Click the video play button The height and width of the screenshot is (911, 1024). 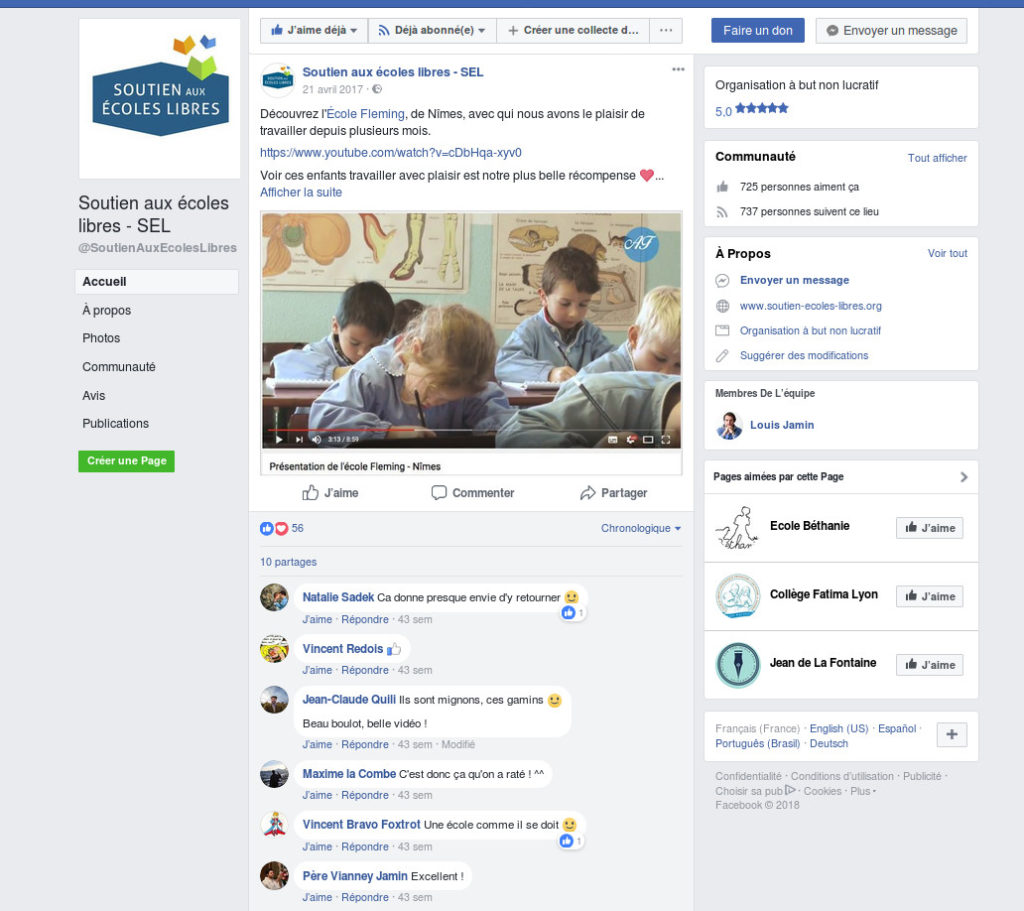pos(279,440)
